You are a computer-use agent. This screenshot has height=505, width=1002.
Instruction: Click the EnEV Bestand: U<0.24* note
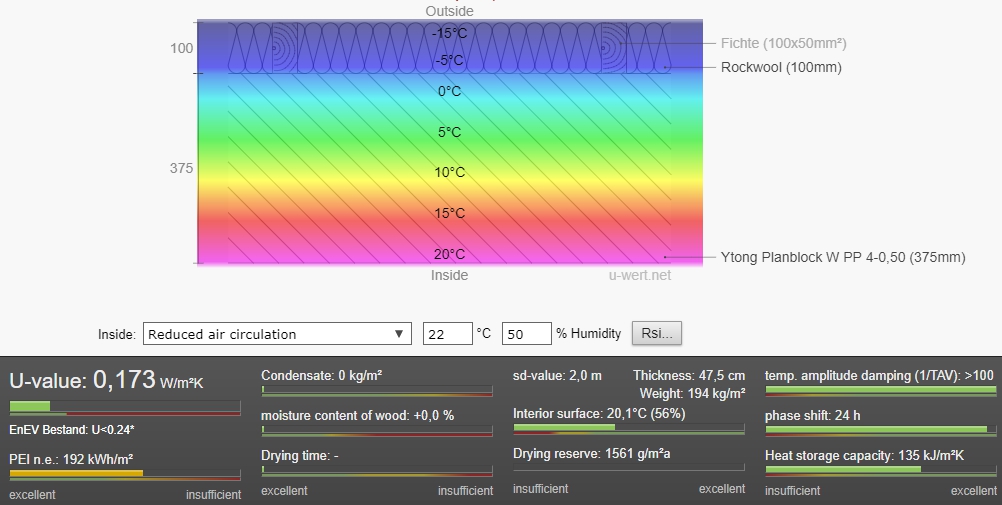pos(72,430)
